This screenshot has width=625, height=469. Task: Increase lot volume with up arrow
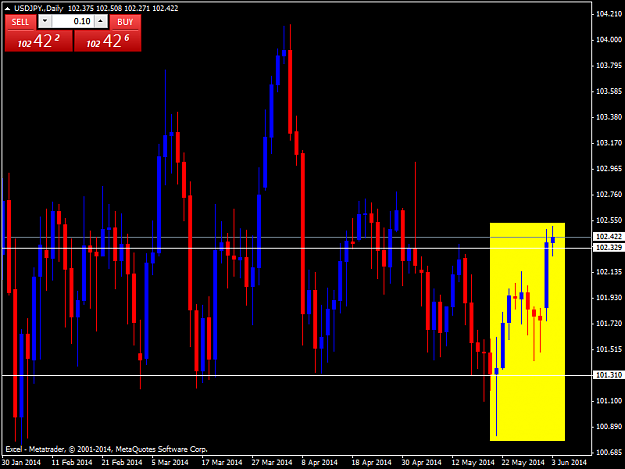(x=101, y=21)
